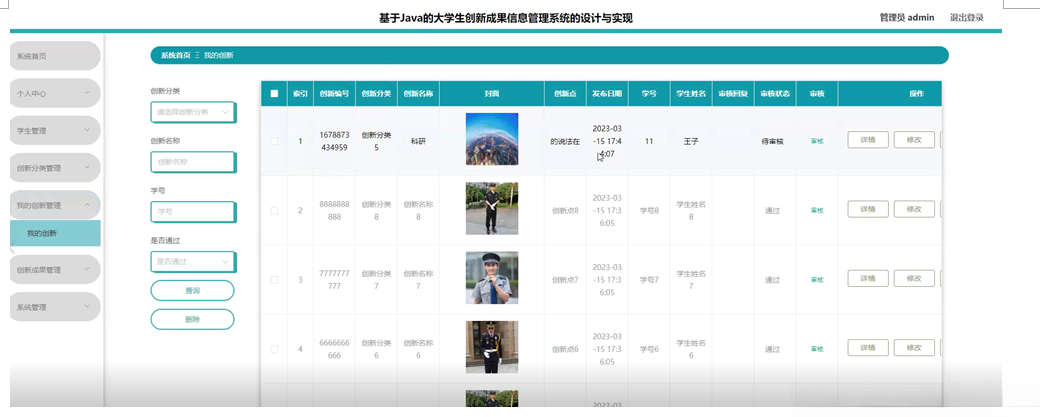
Task: Click 审核 link in row 2
Action: (817, 210)
